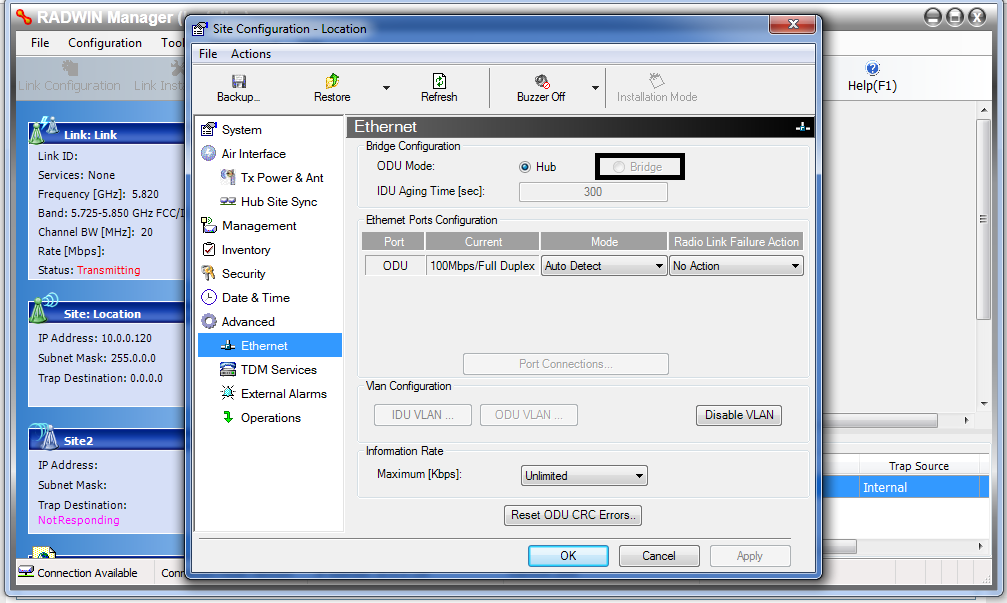Open the Restore dropdown arrow
The image size is (1007, 603).
pos(386,88)
